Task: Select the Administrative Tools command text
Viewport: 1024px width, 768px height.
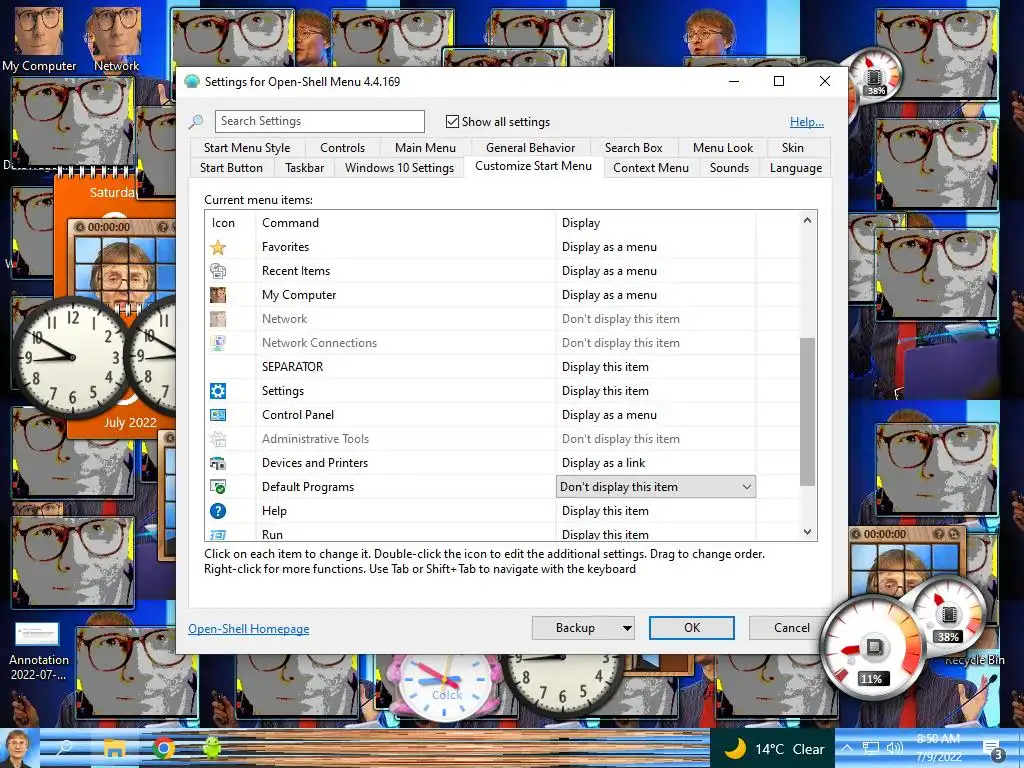Action: coord(315,439)
